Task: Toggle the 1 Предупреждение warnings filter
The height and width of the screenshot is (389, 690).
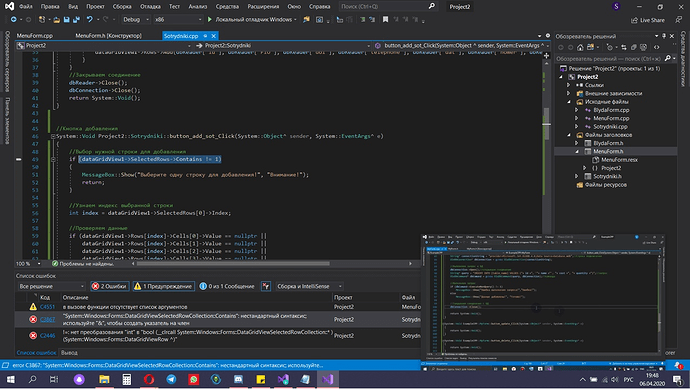Action: coord(164,286)
